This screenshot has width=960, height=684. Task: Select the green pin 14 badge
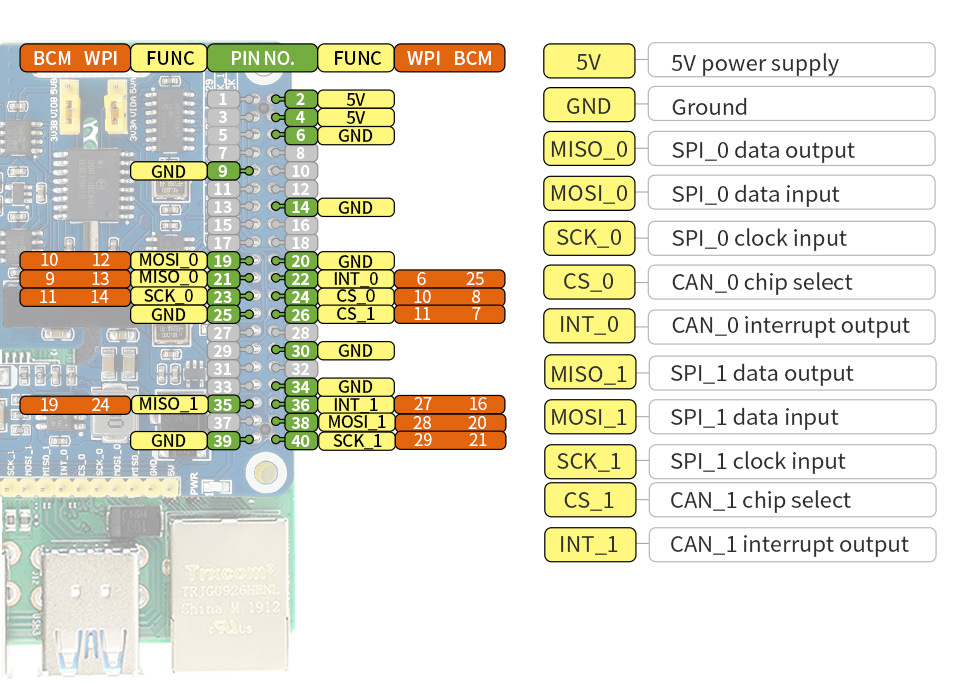pos(300,207)
